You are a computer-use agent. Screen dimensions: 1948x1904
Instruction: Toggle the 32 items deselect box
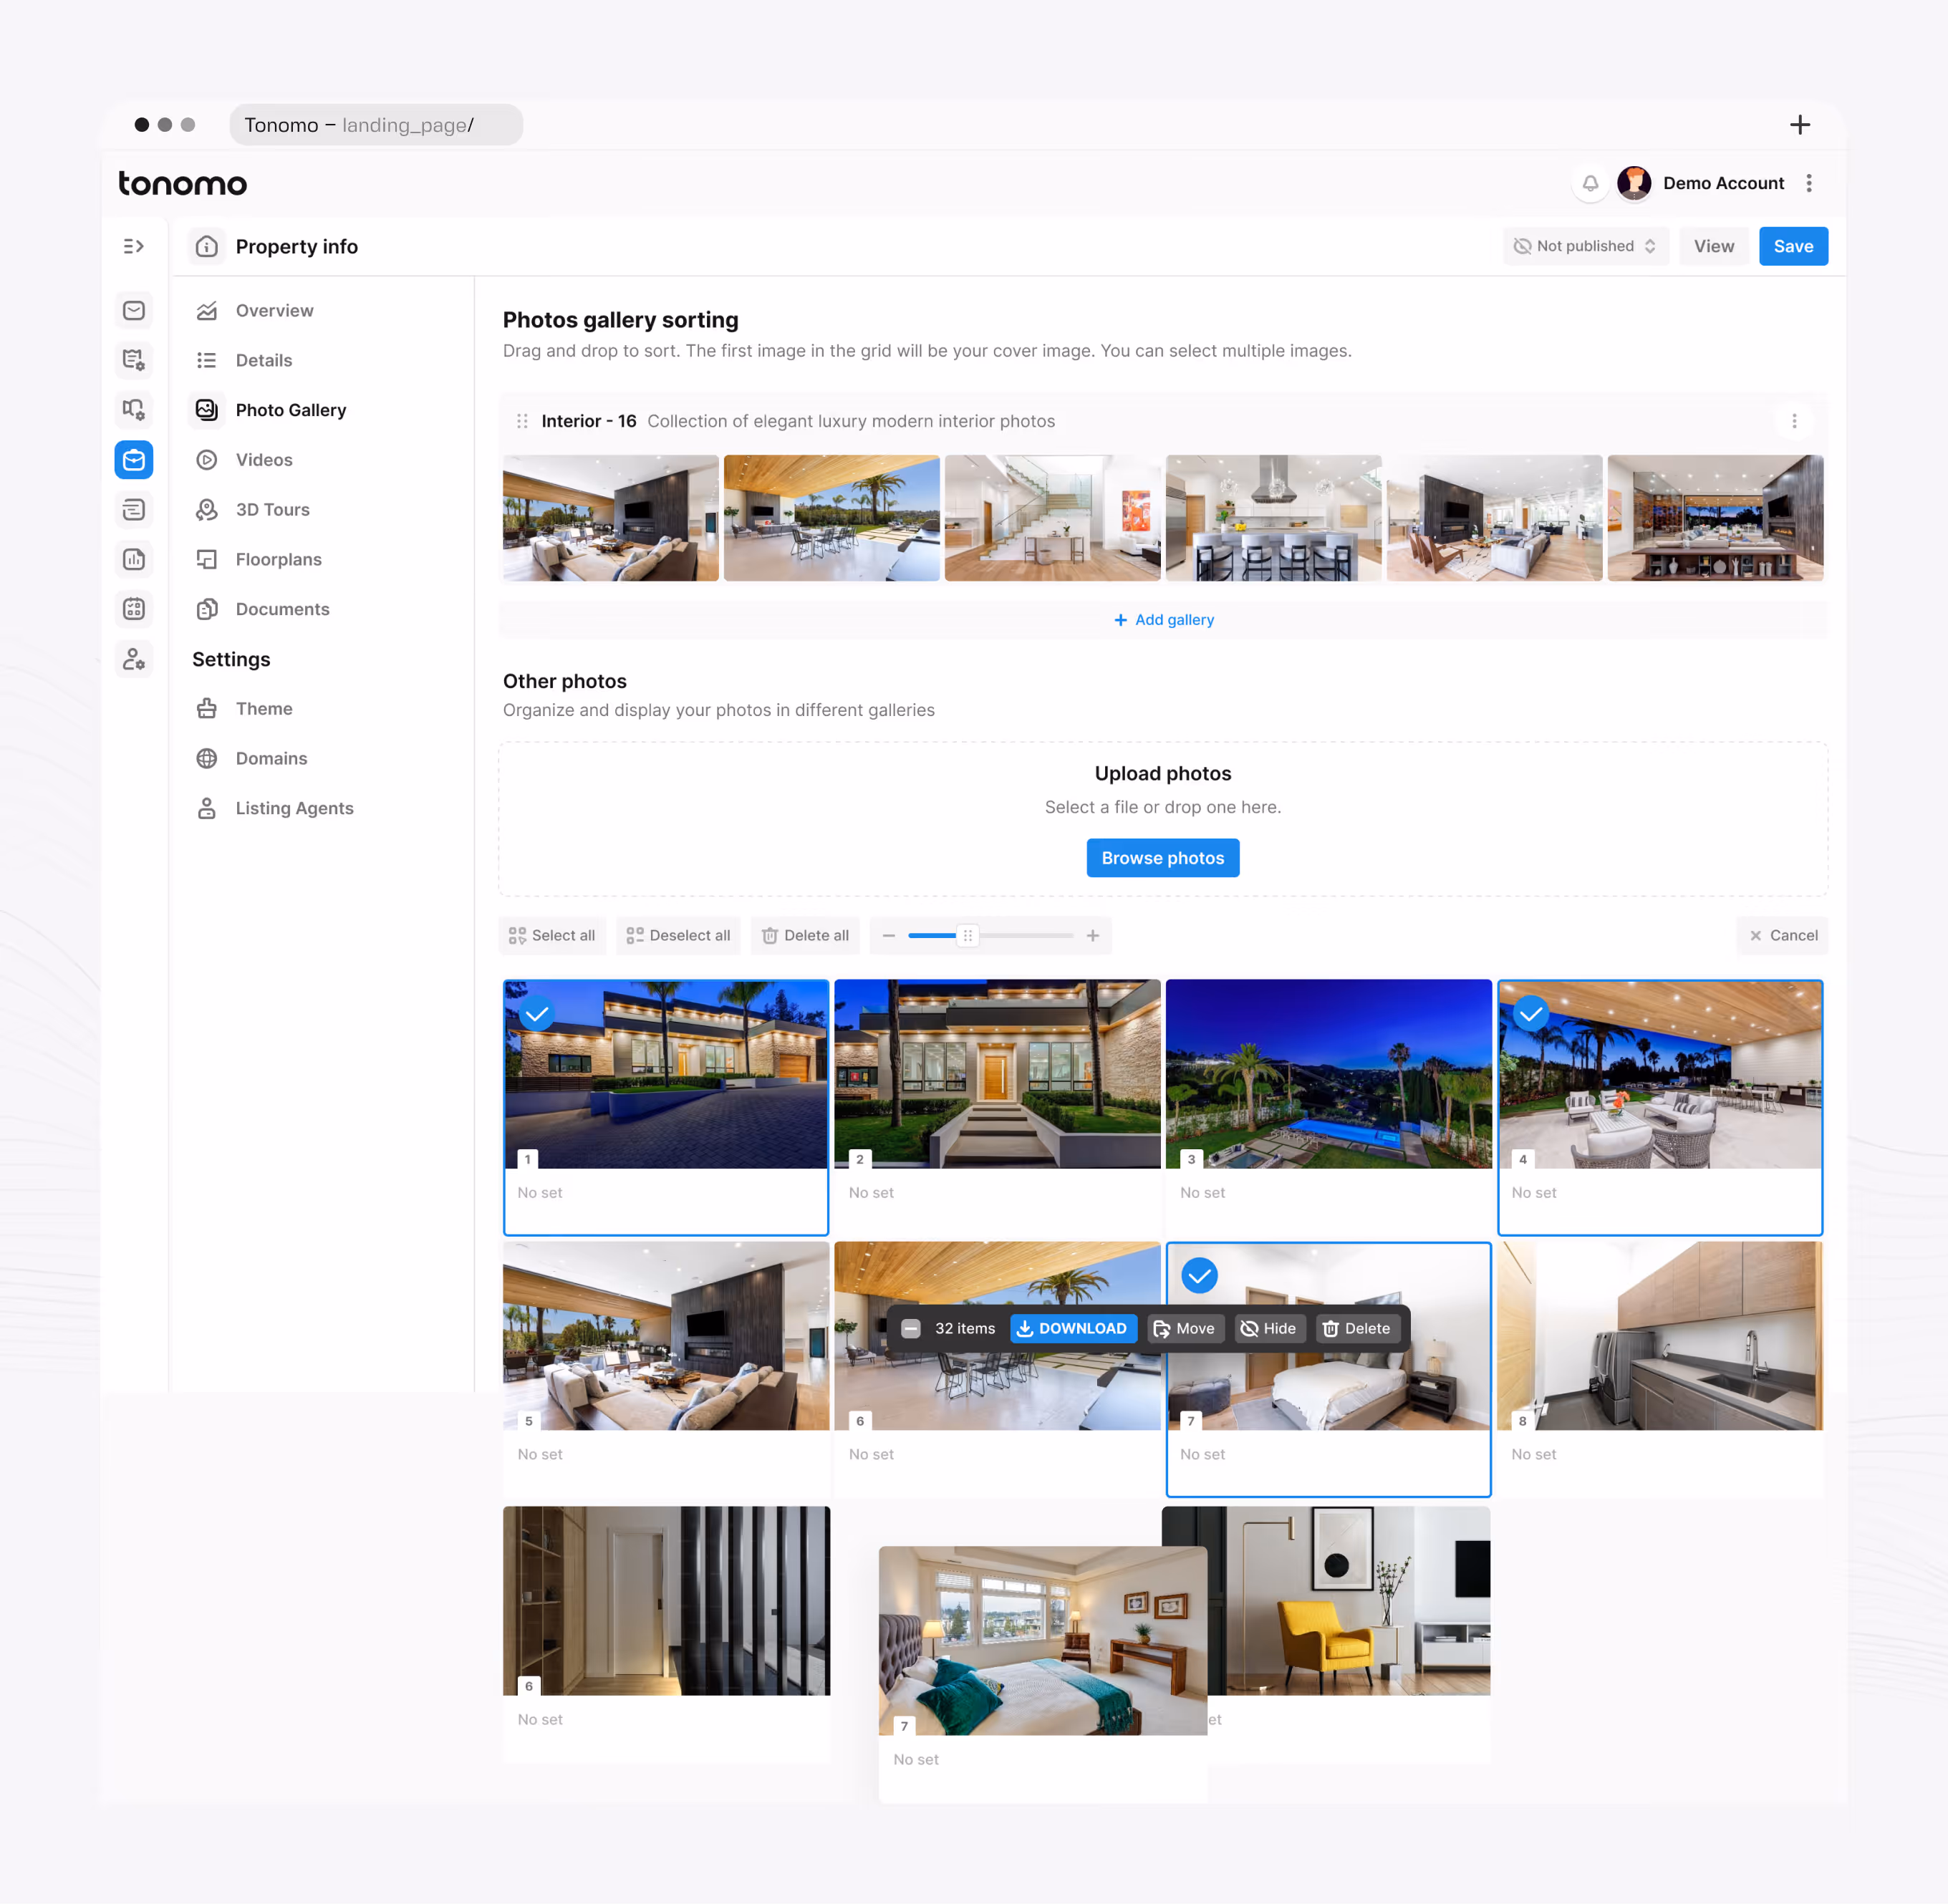[911, 1328]
